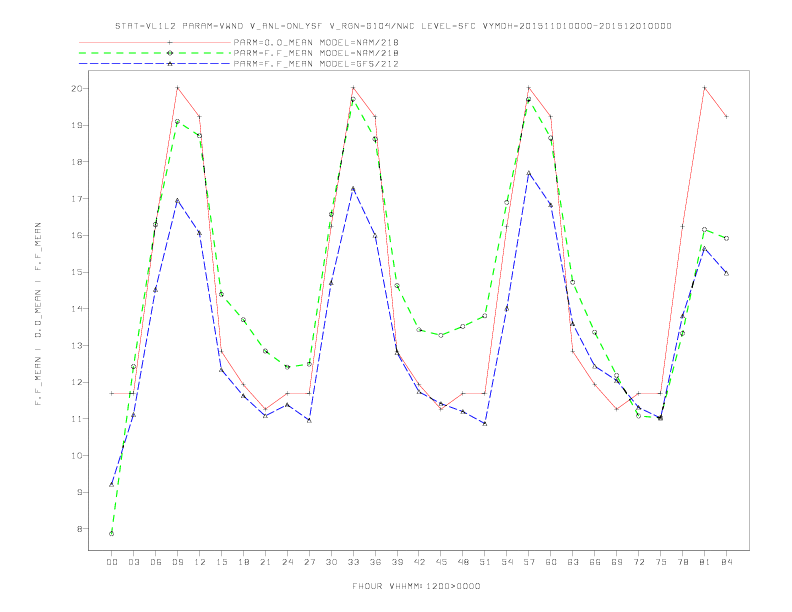Screen dimensions: 792x612
Task: Click y-axis tick value 11
Action: tap(77, 419)
